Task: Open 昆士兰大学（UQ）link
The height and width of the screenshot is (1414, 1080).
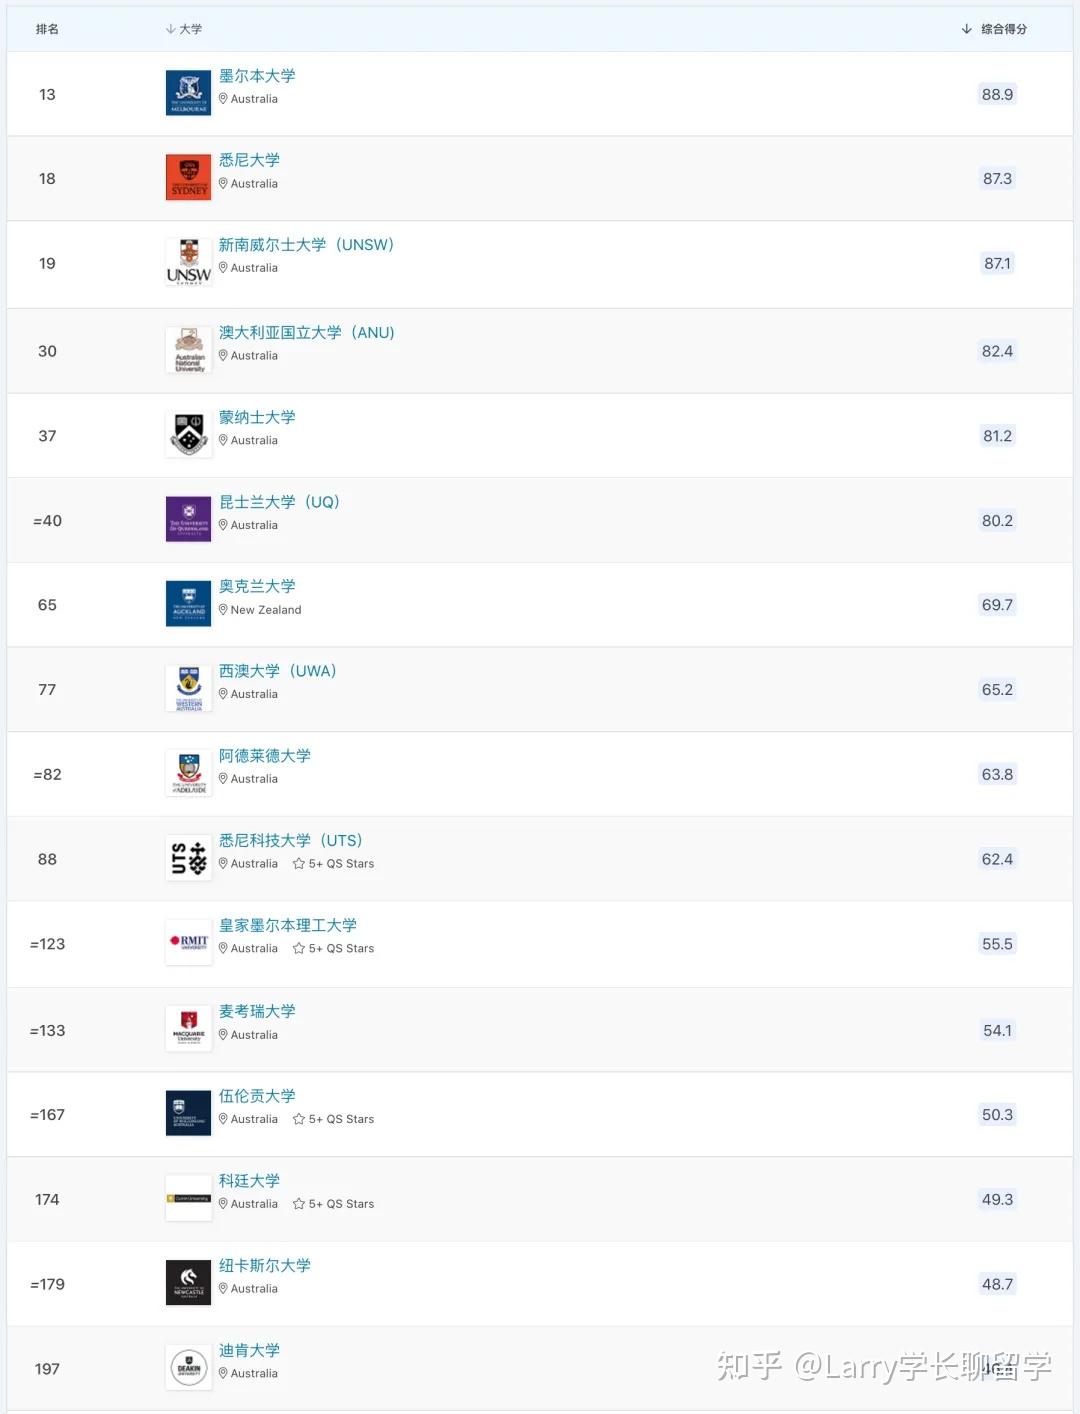Action: coord(280,502)
